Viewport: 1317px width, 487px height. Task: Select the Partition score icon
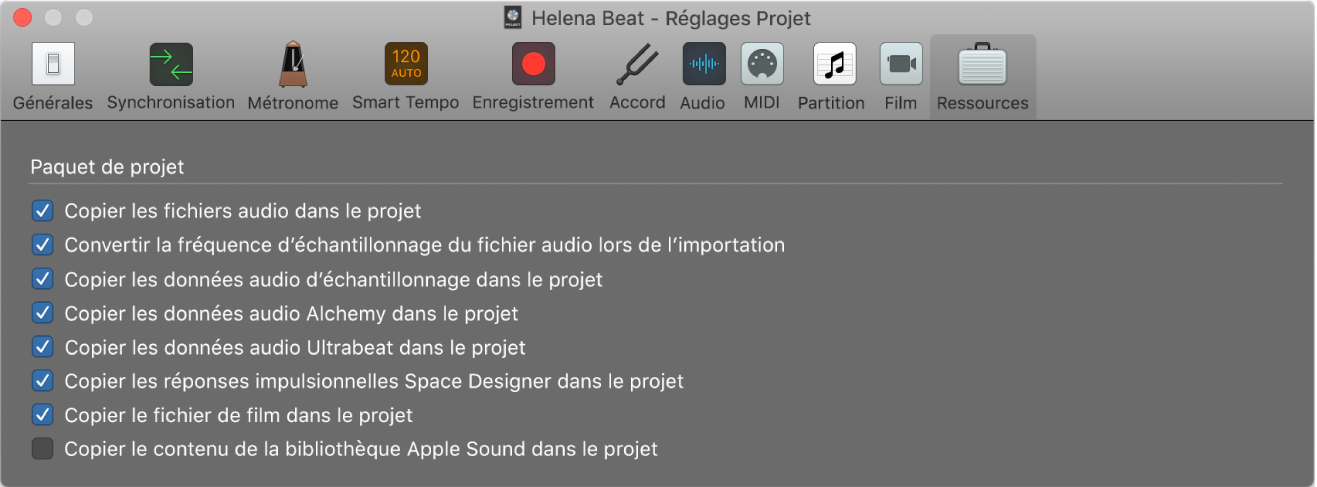831,65
